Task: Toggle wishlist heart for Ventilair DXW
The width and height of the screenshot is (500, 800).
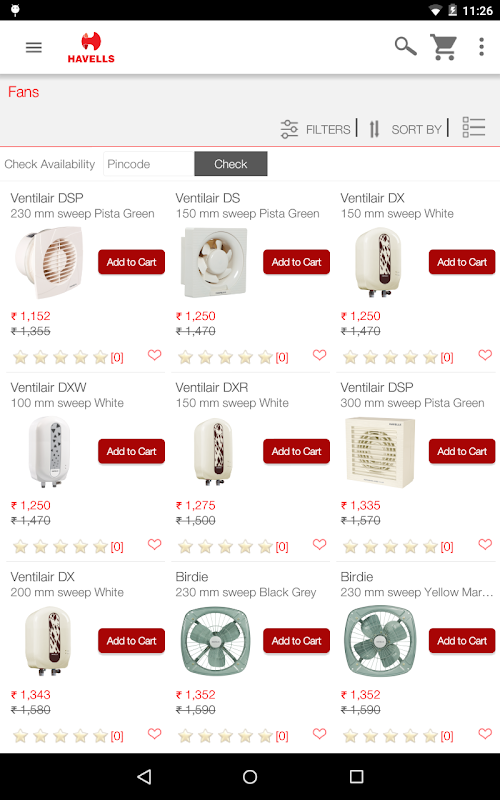Action: [x=155, y=544]
